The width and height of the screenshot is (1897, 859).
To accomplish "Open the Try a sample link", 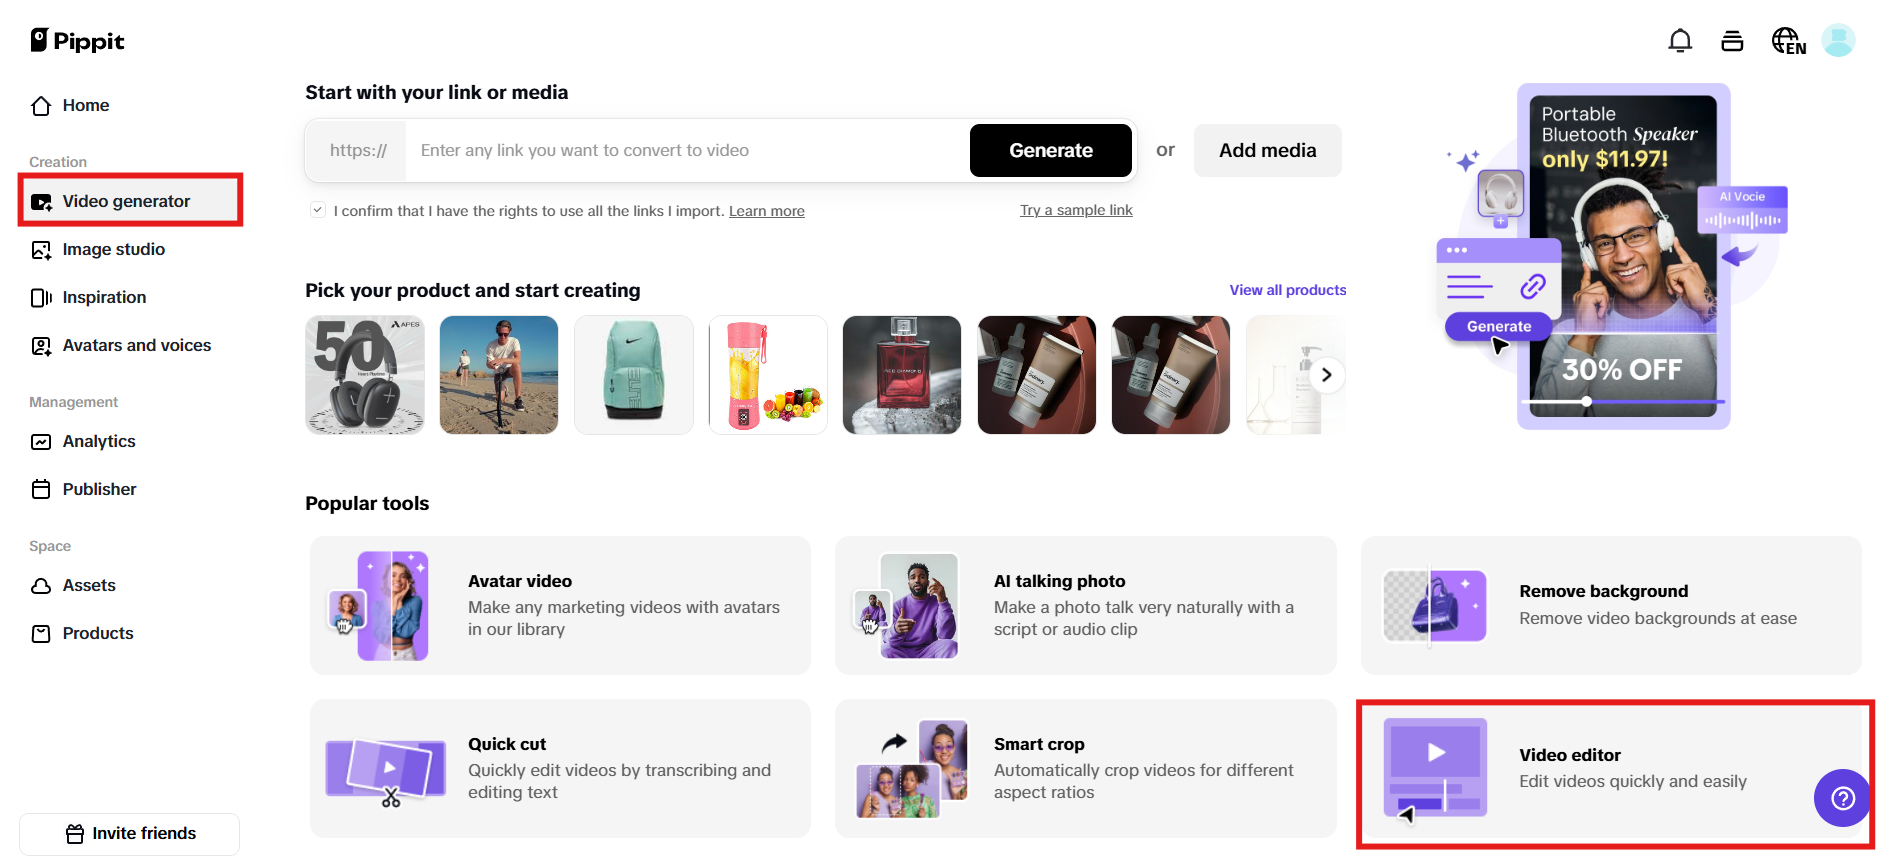I will [x=1076, y=210].
